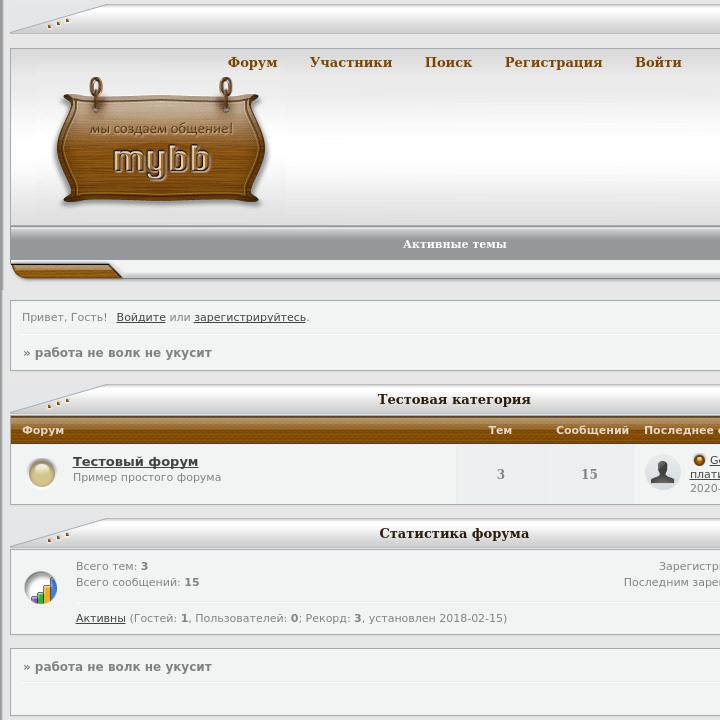Click the 'Всего сообщений: 15' statistic
Image resolution: width=720 pixels, height=720 pixels.
(137, 582)
